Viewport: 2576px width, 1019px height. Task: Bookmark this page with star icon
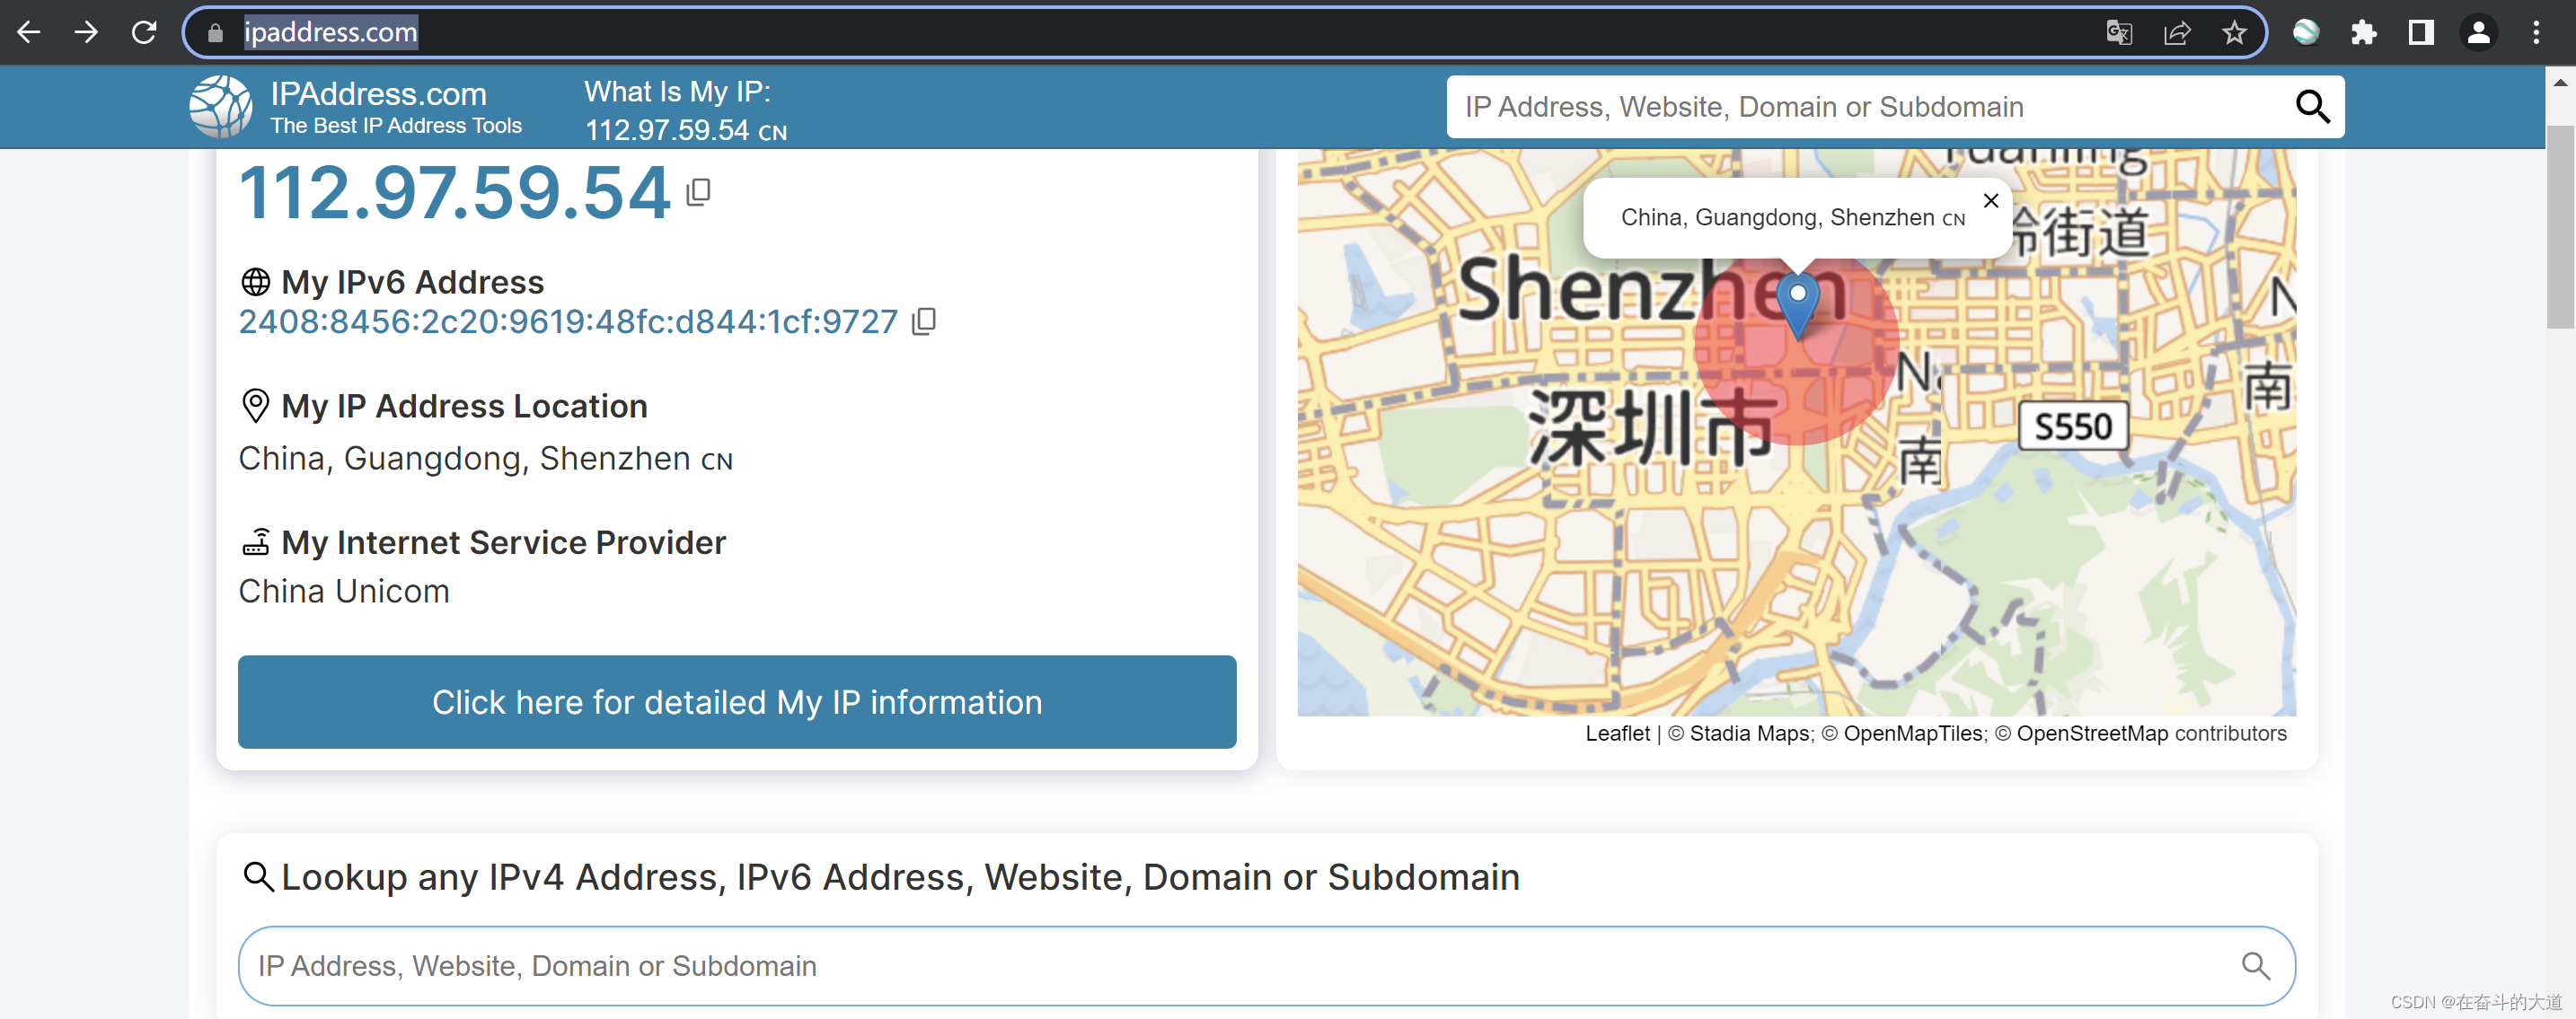[x=2234, y=32]
